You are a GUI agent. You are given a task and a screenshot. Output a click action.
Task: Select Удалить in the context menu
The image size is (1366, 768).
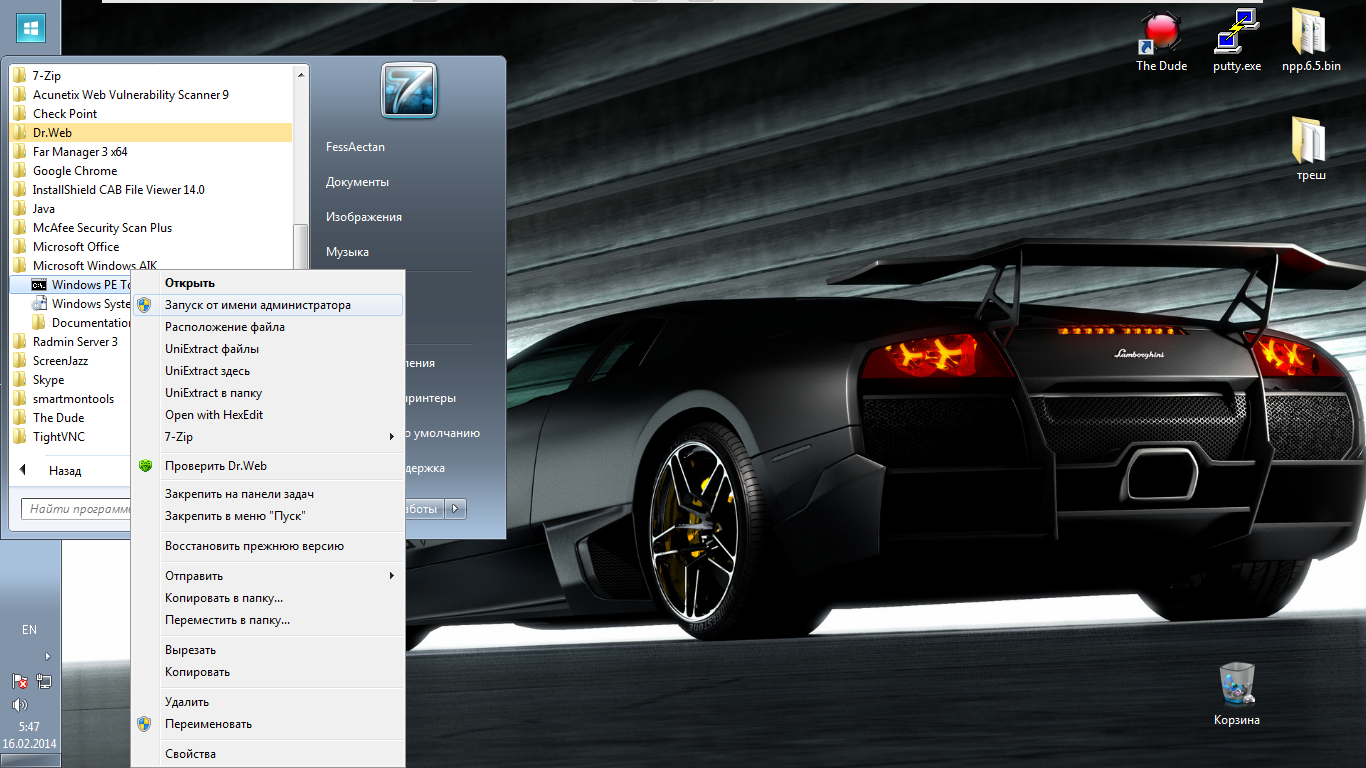click(268, 702)
